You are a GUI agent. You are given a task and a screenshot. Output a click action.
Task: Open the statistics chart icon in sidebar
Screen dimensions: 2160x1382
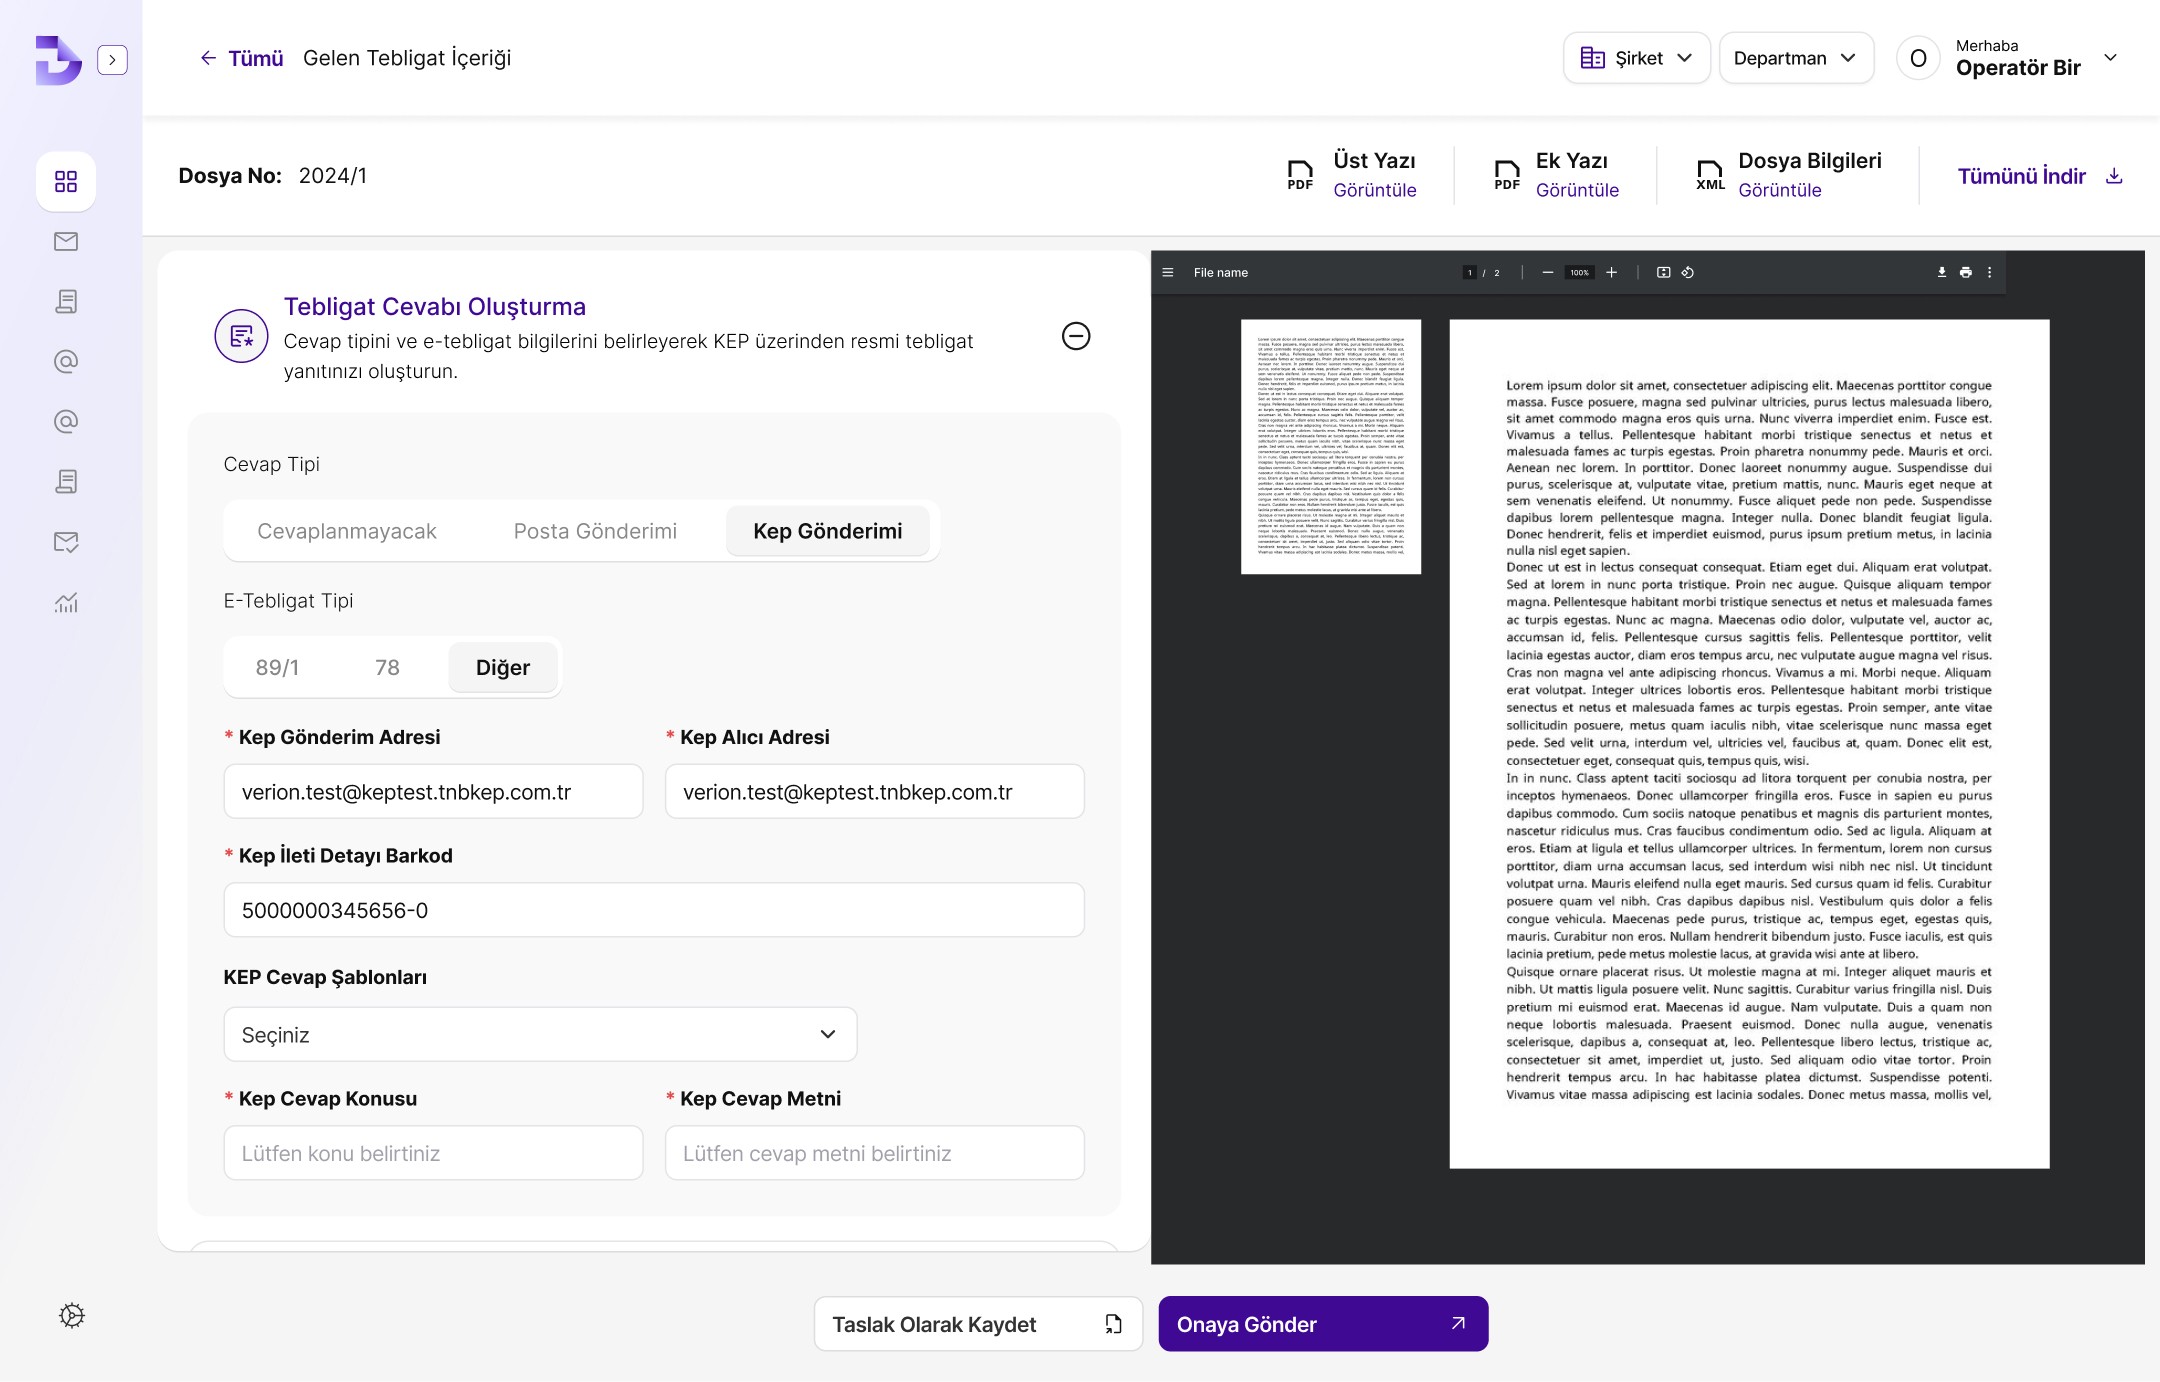pyautogui.click(x=66, y=602)
